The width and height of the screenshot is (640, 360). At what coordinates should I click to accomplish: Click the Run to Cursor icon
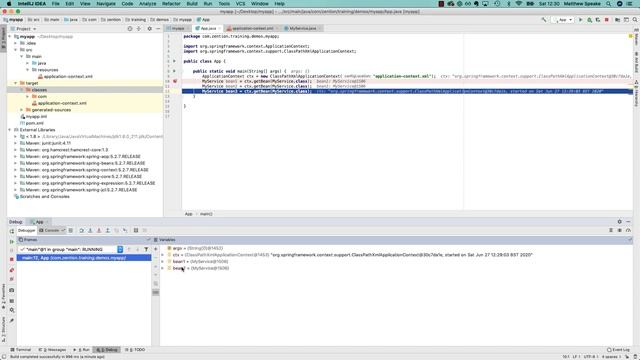click(x=125, y=231)
